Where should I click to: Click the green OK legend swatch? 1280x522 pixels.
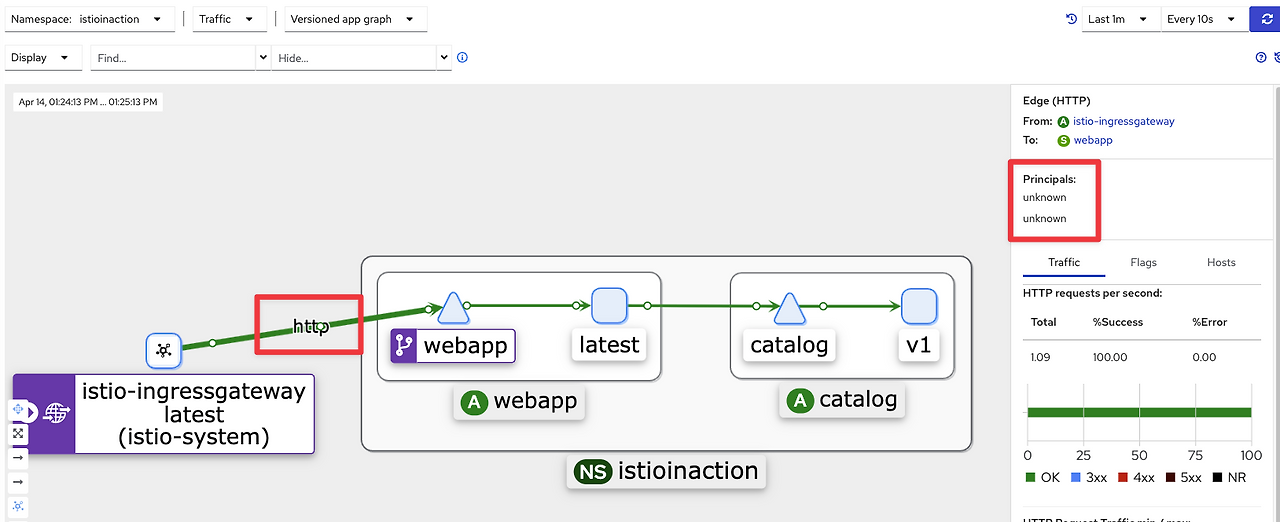pyautogui.click(x=1031, y=478)
